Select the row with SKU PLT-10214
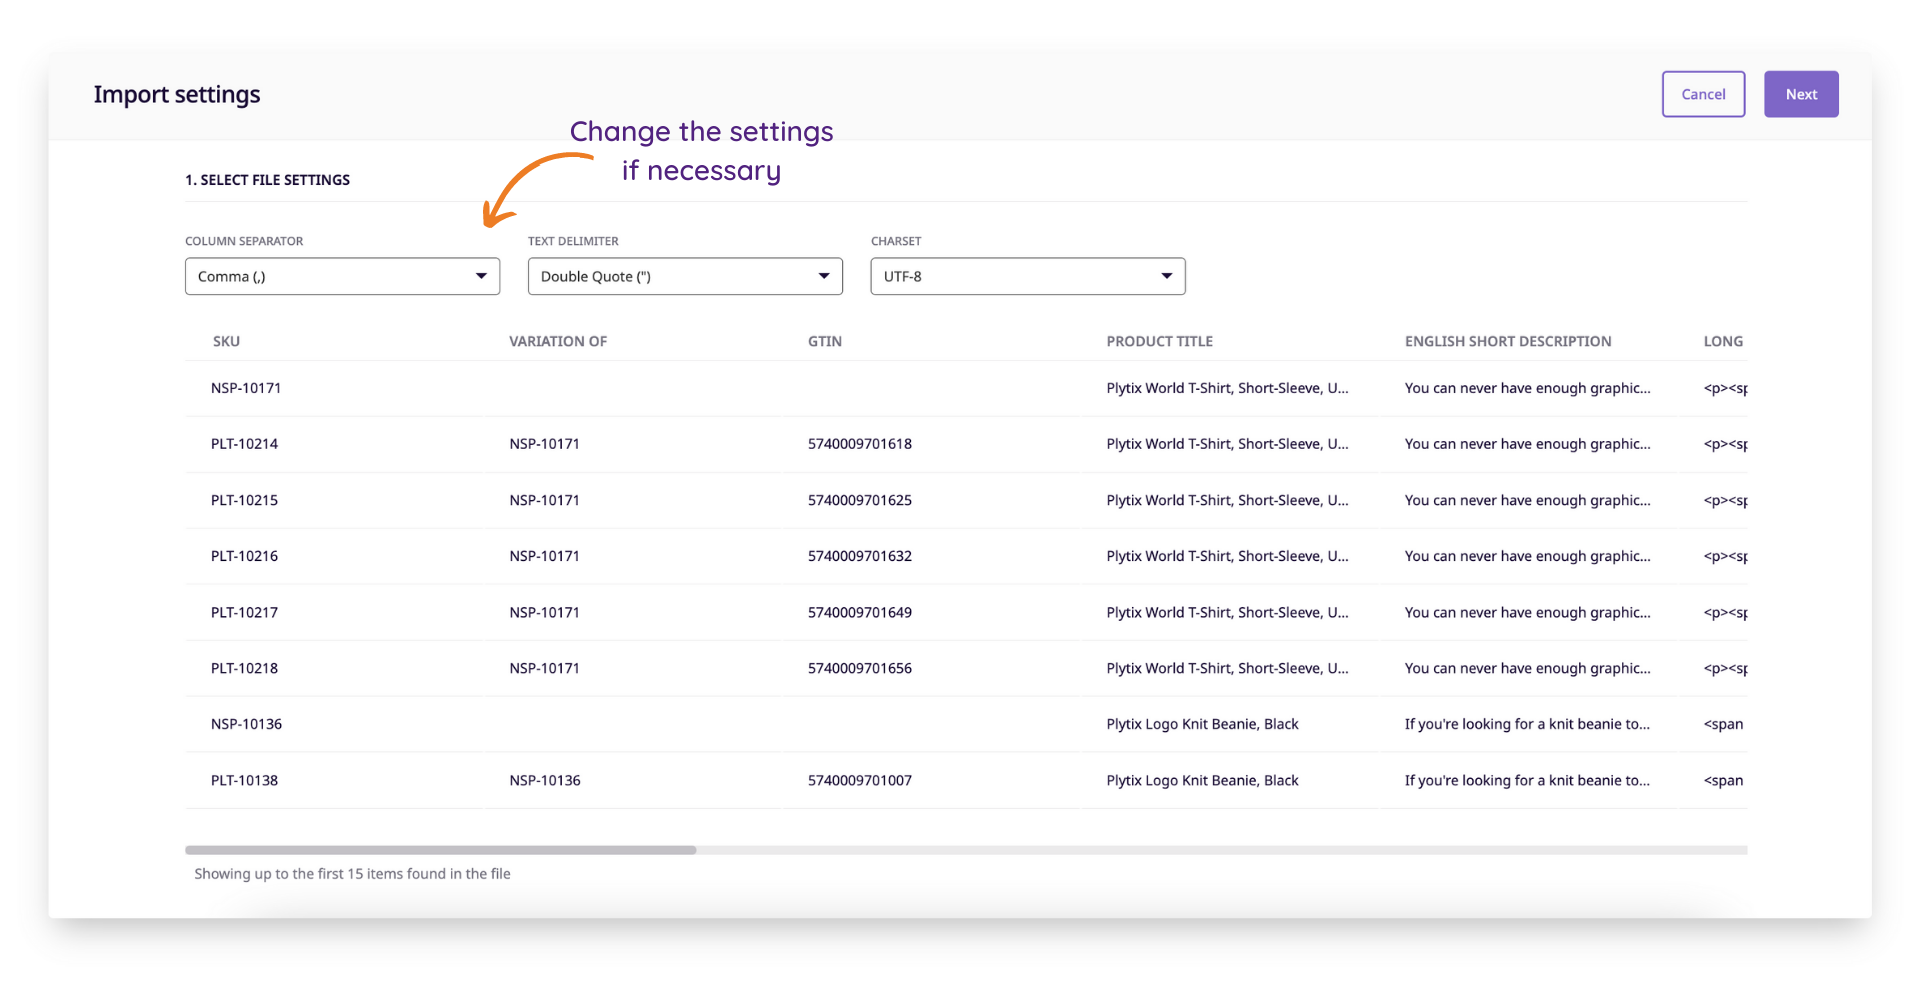The height and width of the screenshot is (987, 1920). (244, 444)
